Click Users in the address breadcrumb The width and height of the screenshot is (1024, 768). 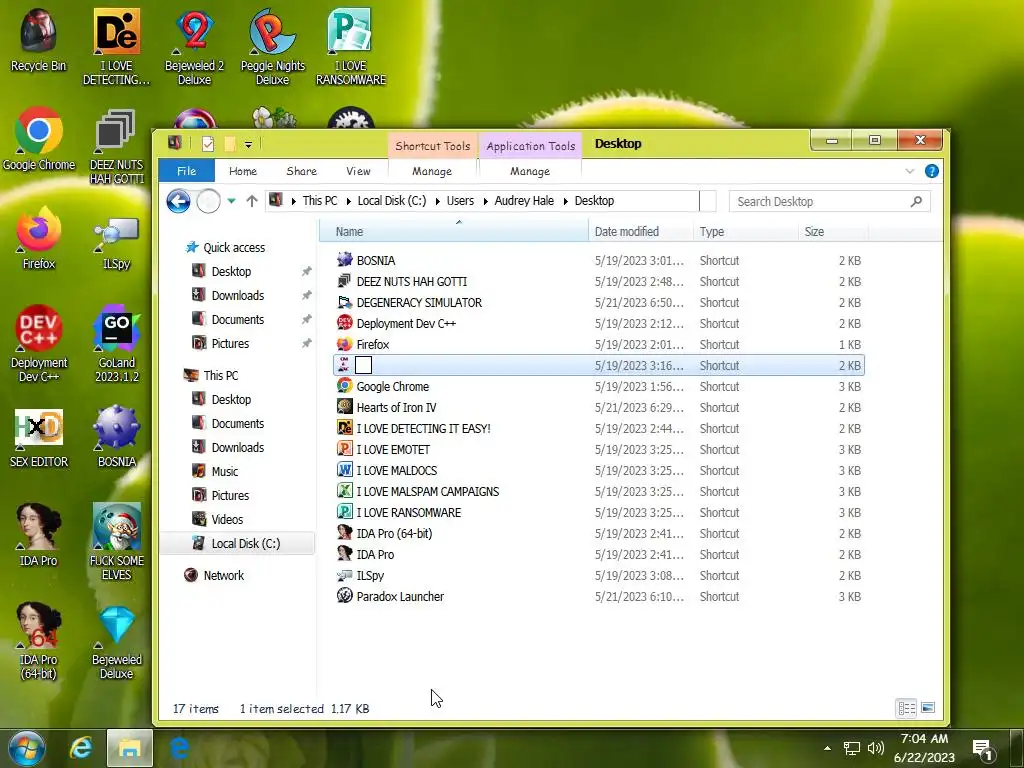coord(460,201)
